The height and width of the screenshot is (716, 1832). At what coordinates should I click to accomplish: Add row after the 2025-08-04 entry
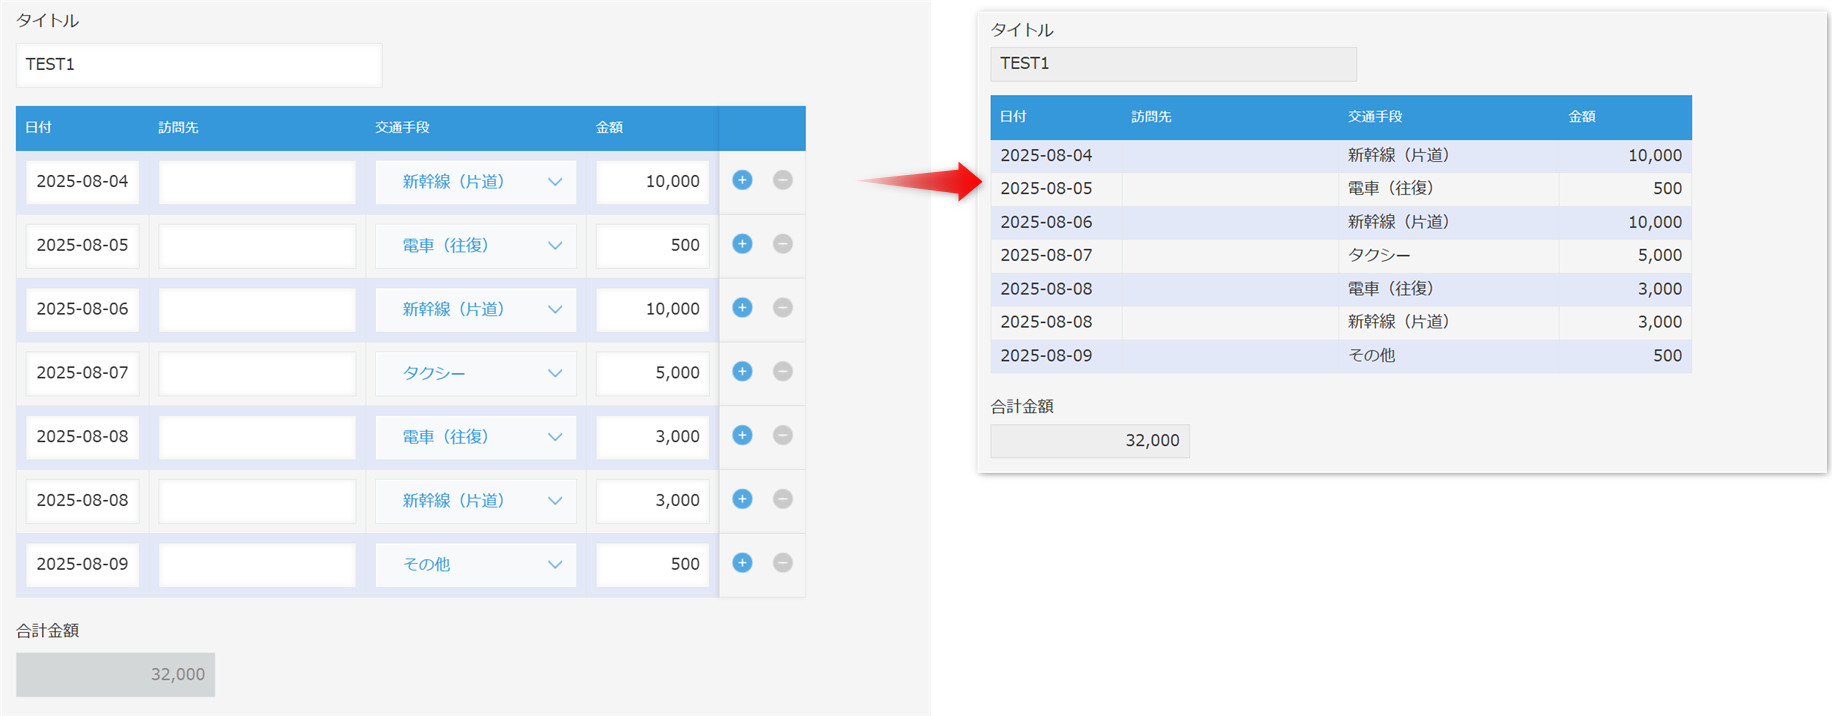point(742,180)
